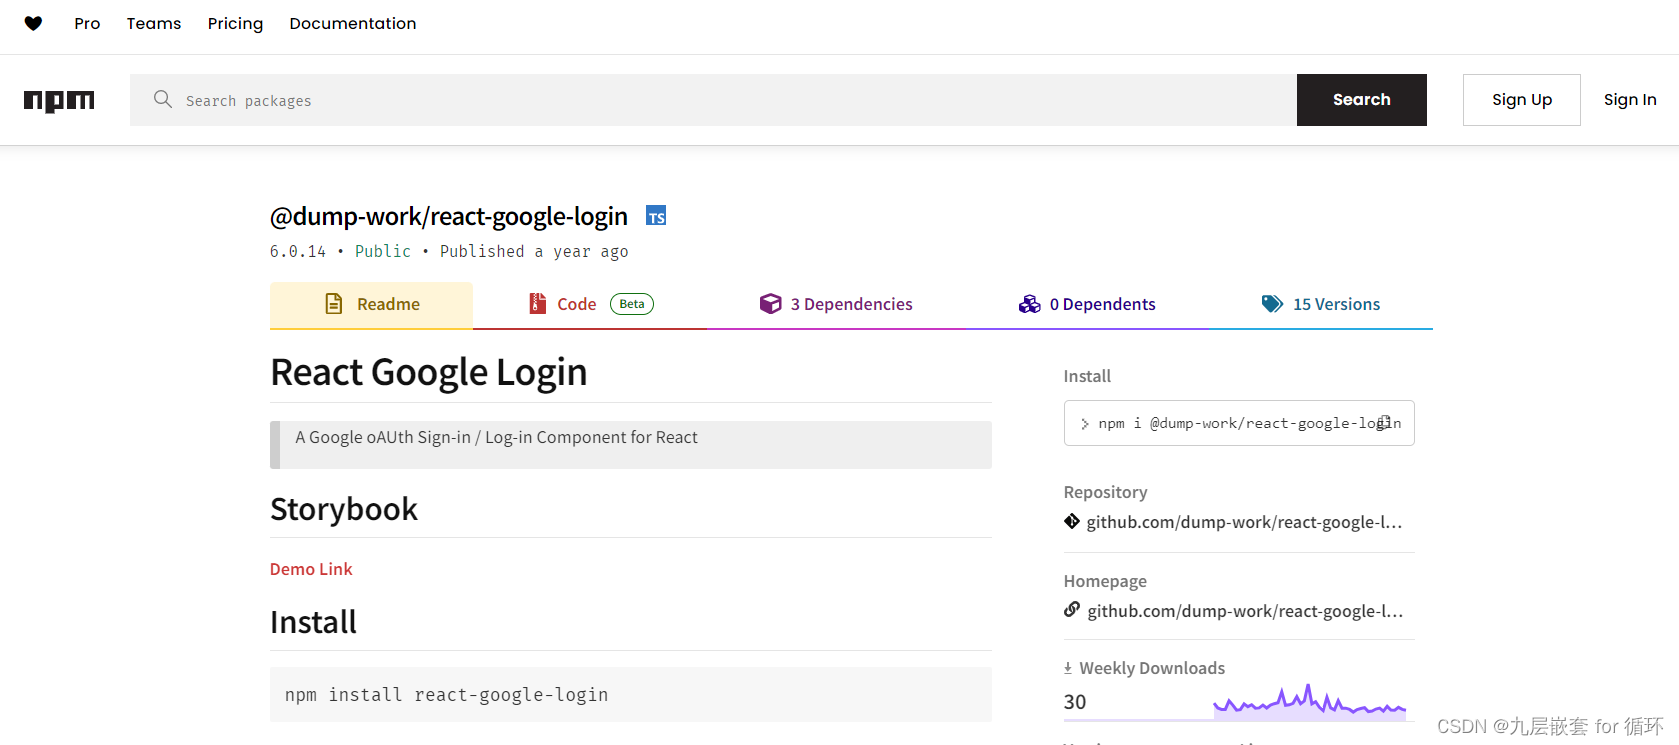
Task: Click the Sign Up button
Action: 1522,100
